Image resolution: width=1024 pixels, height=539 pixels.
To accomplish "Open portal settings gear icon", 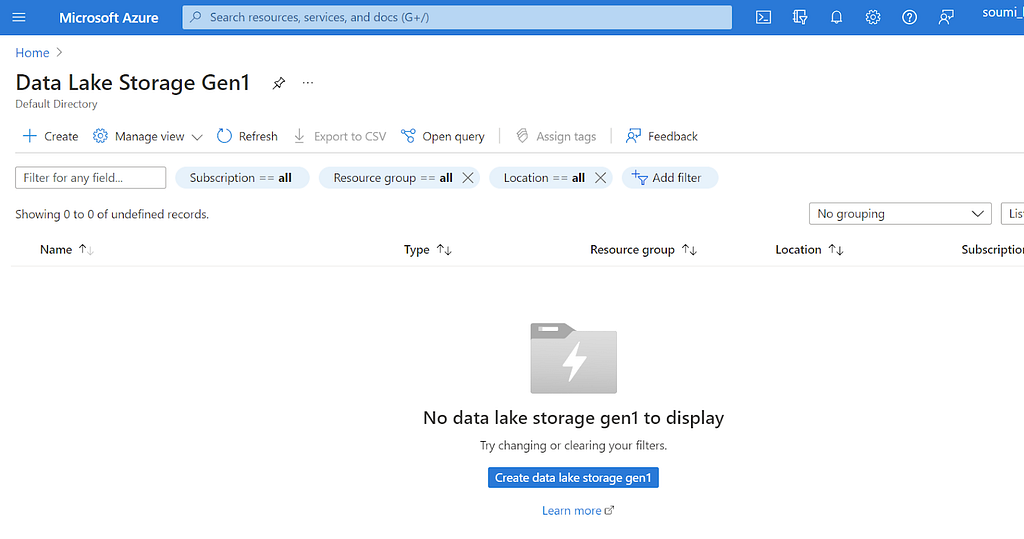I will pyautogui.click(x=873, y=18).
